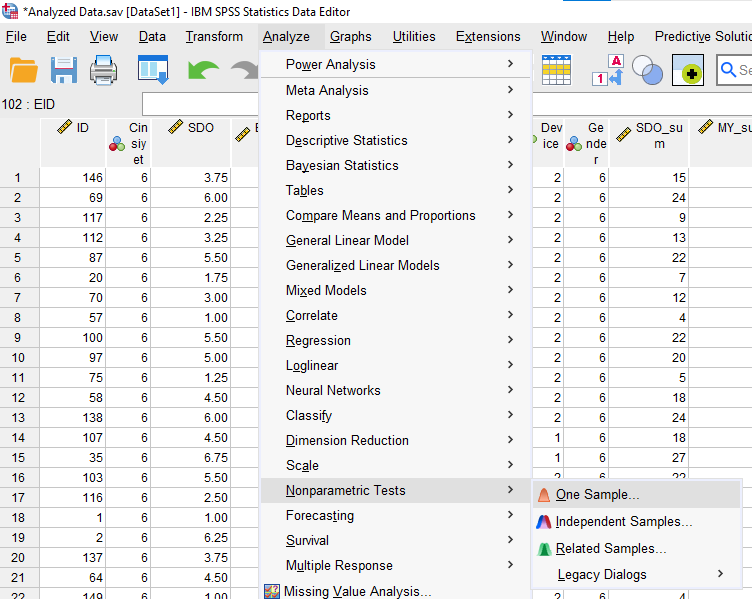This screenshot has width=752, height=599.
Task: Expand the Tables submenu
Action: tap(396, 190)
